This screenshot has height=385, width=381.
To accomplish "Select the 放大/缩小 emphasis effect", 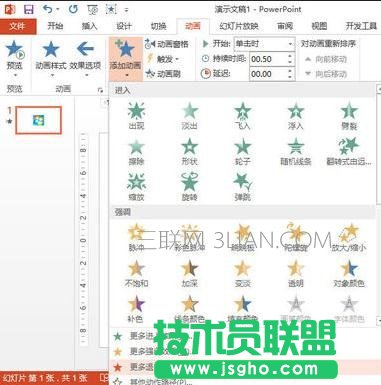I will pos(349,237).
